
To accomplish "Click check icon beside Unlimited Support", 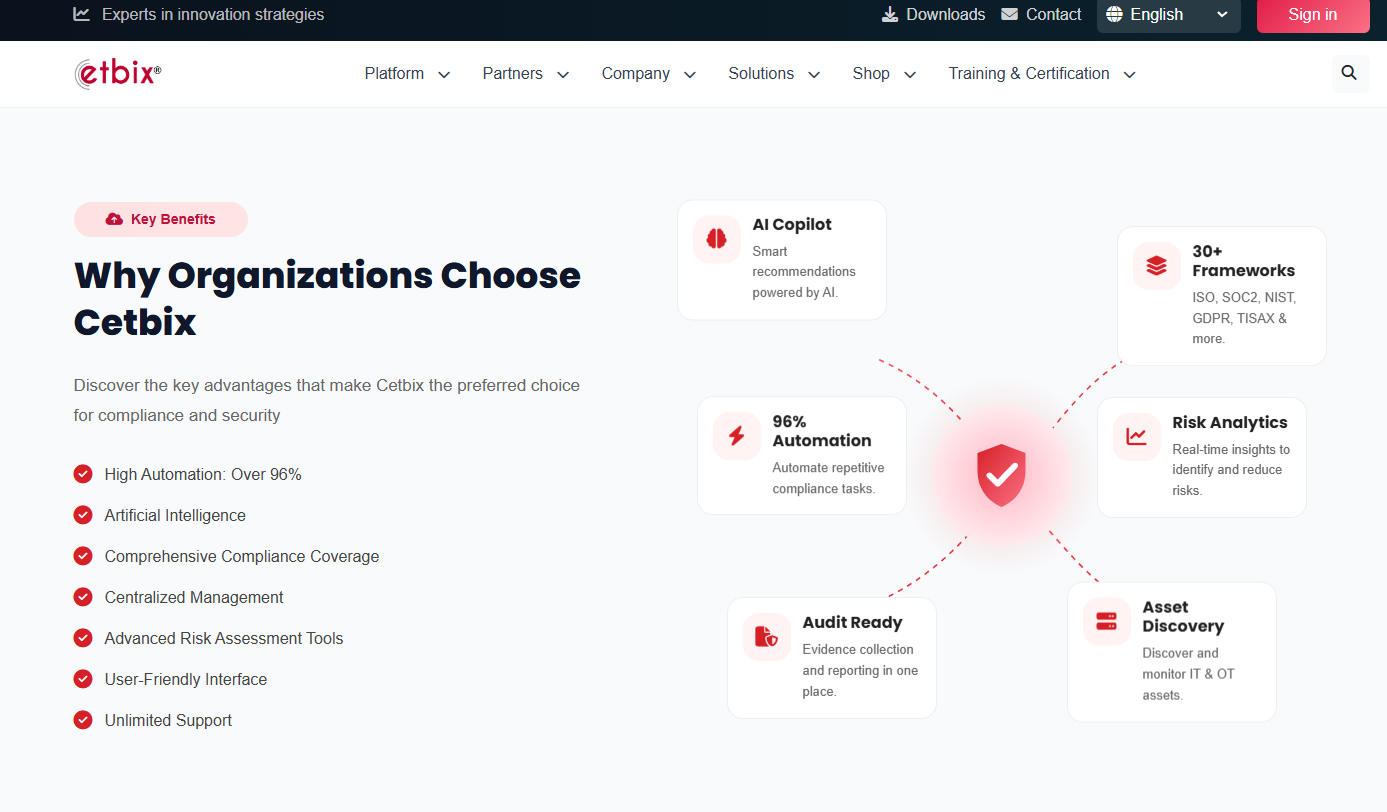I will 83,720.
